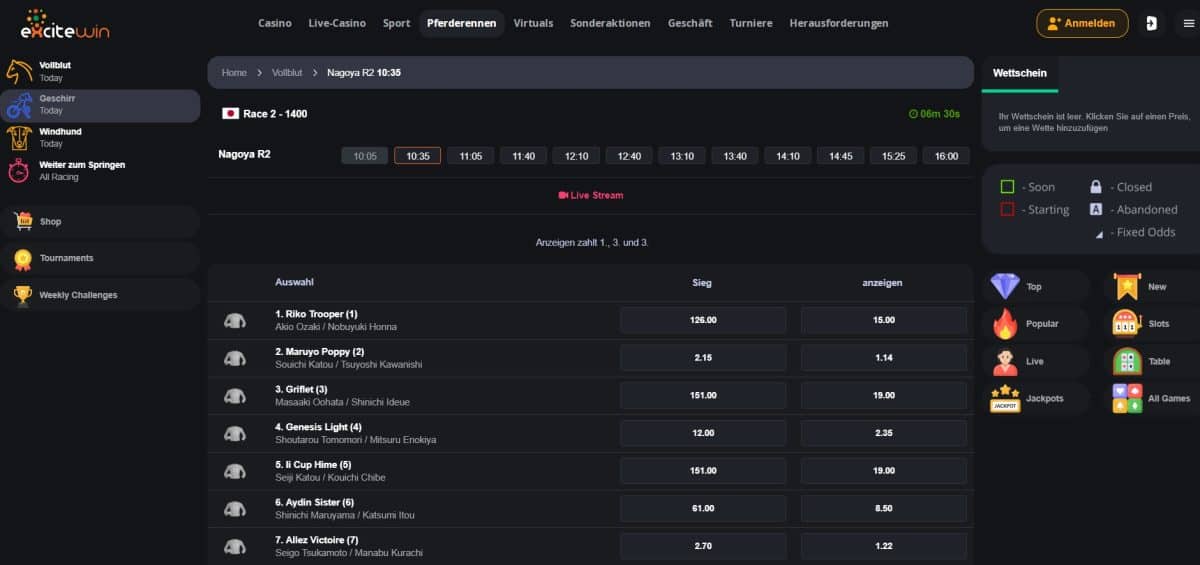Open the Live-Casino menu item
This screenshot has height=565, width=1200.
coord(337,23)
